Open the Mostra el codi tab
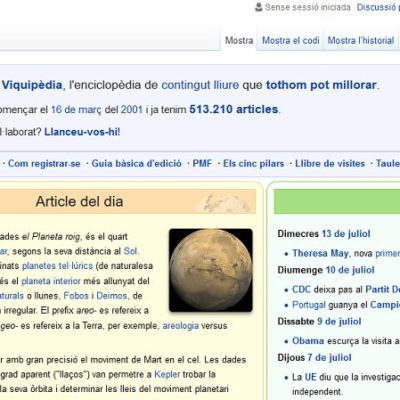The image size is (400, 400). pyautogui.click(x=290, y=41)
